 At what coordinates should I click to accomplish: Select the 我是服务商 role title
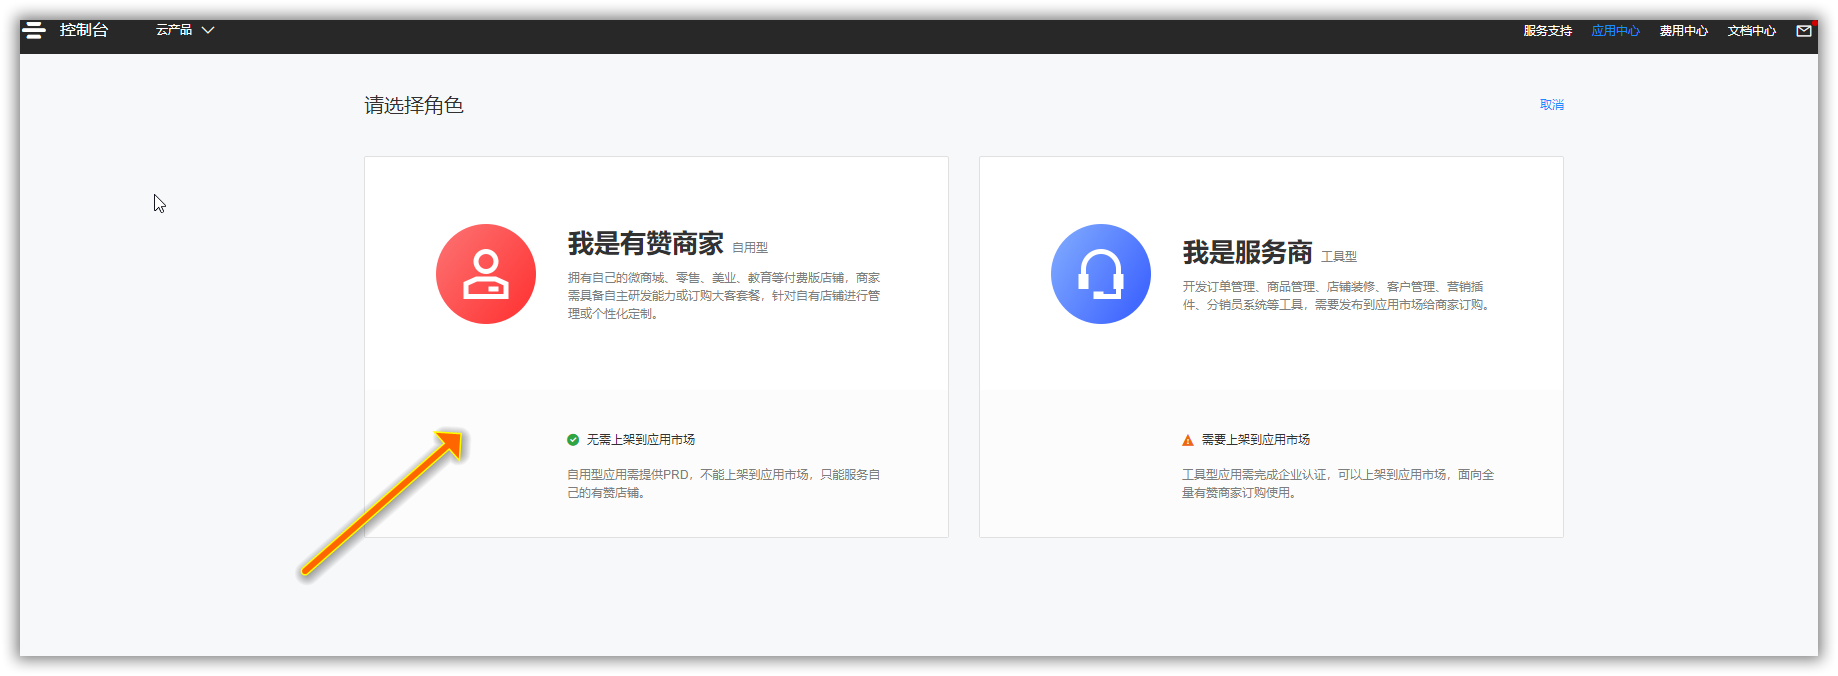click(1247, 253)
